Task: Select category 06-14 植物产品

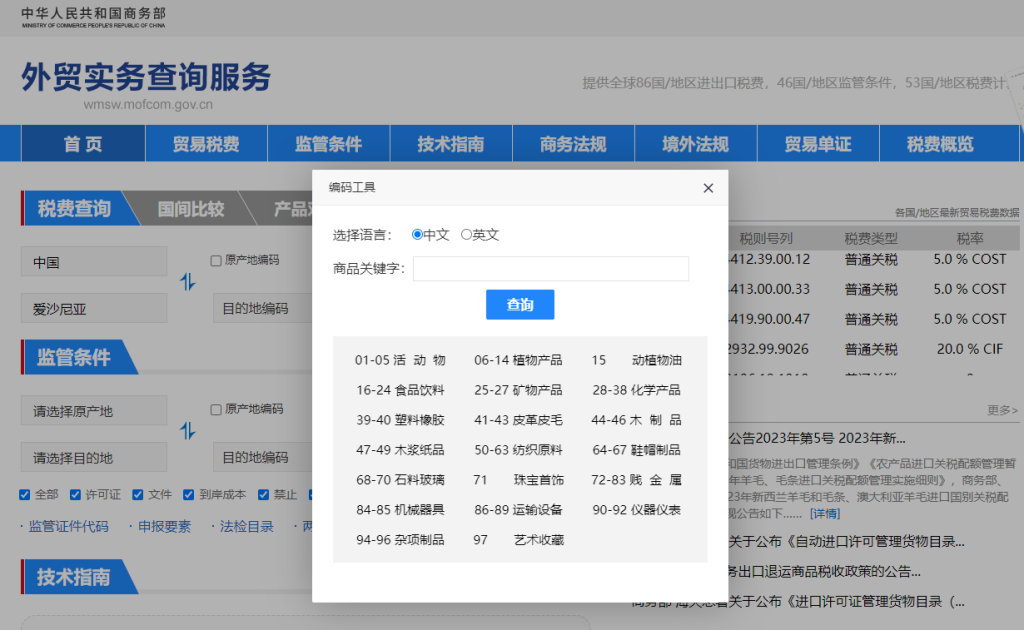Action: tap(518, 360)
